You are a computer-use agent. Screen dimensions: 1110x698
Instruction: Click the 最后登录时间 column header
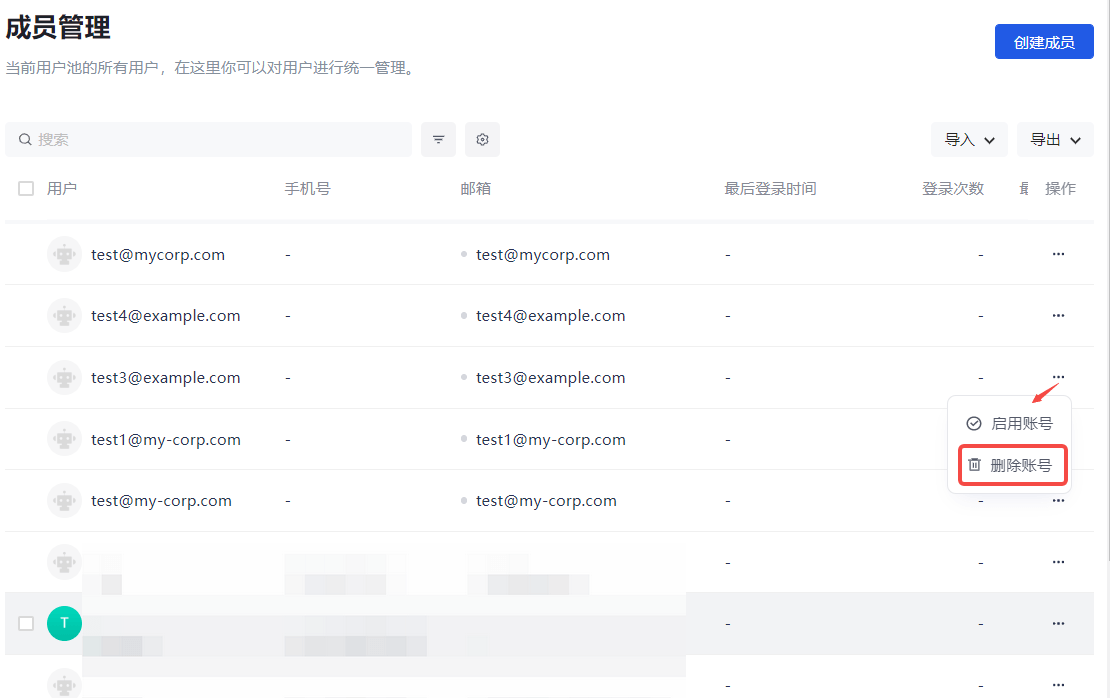pos(770,188)
